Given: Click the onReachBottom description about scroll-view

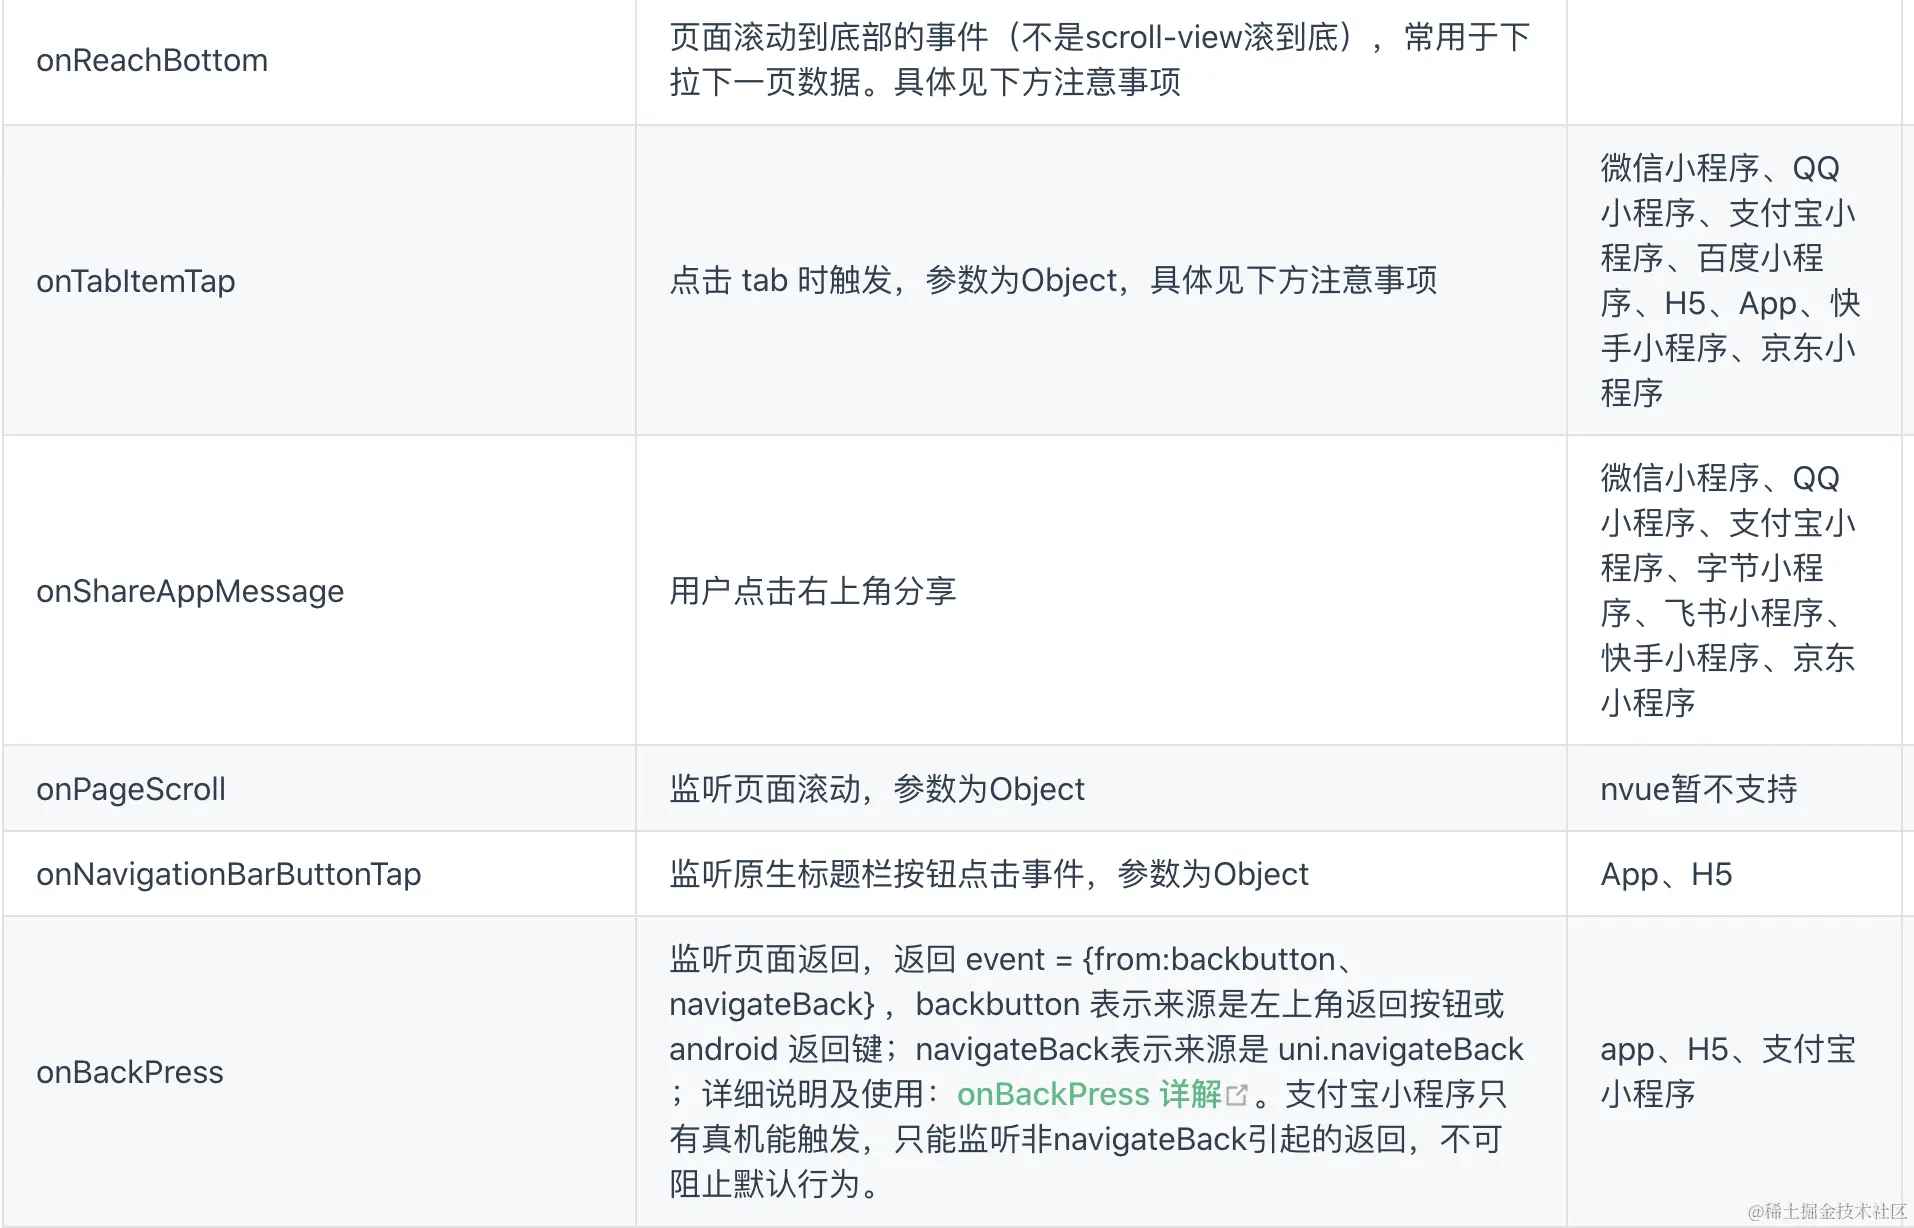Looking at the screenshot, I should point(1099,60).
